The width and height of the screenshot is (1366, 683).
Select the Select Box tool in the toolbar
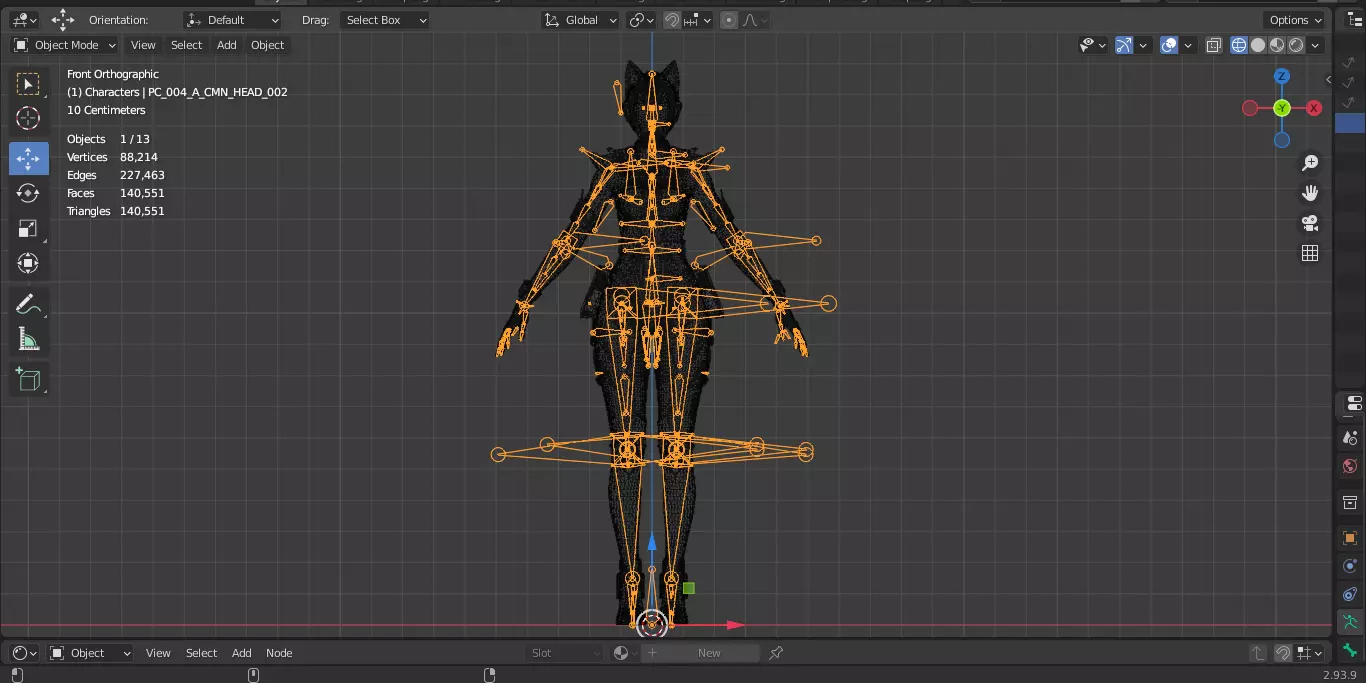tap(28, 84)
